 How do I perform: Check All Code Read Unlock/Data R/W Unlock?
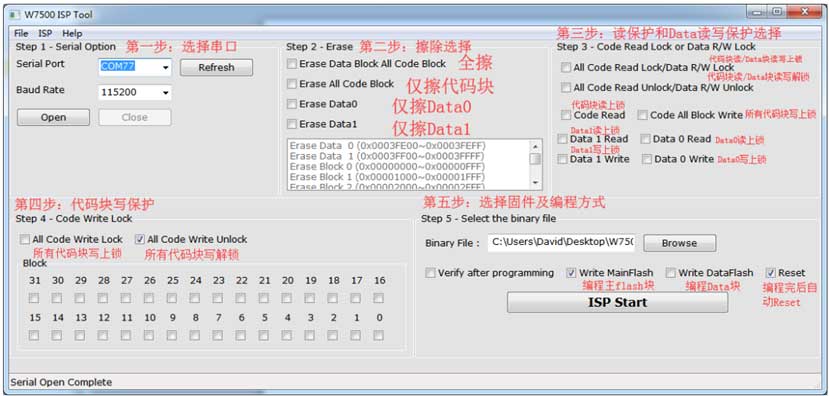pyautogui.click(x=566, y=88)
